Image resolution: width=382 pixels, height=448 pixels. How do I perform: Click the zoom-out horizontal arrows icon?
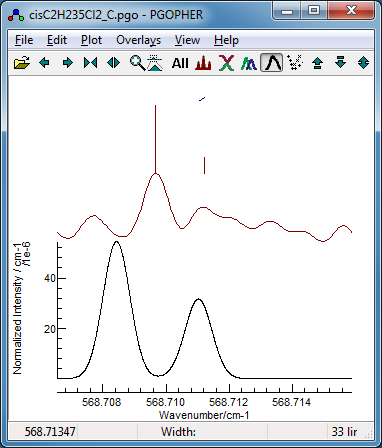[113, 63]
